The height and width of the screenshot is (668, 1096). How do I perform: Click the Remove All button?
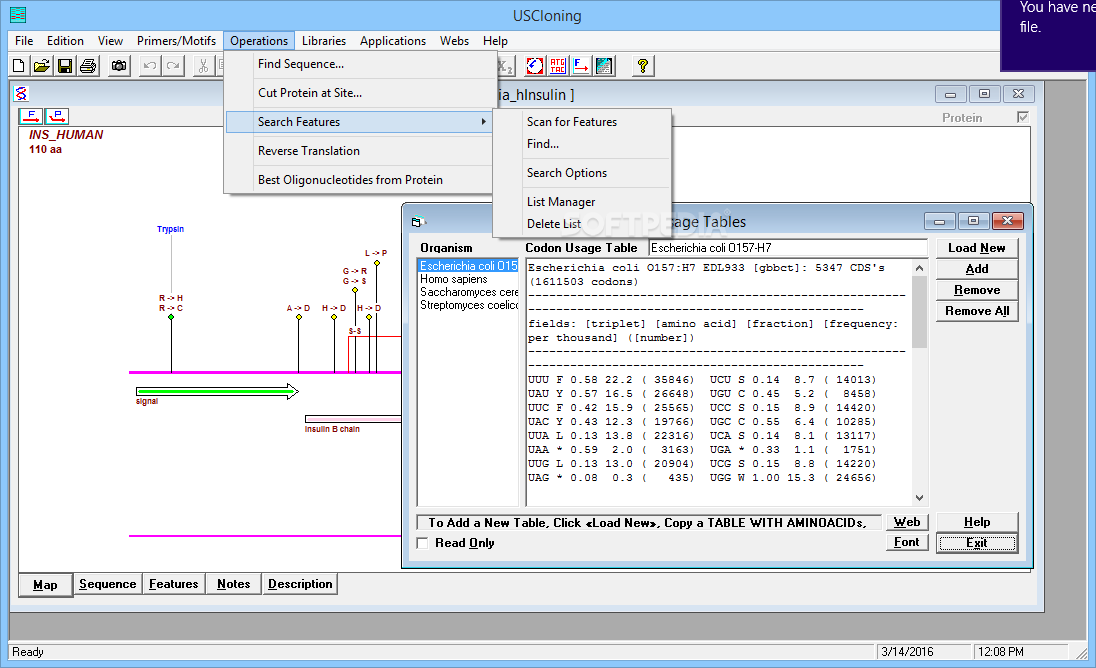(976, 311)
